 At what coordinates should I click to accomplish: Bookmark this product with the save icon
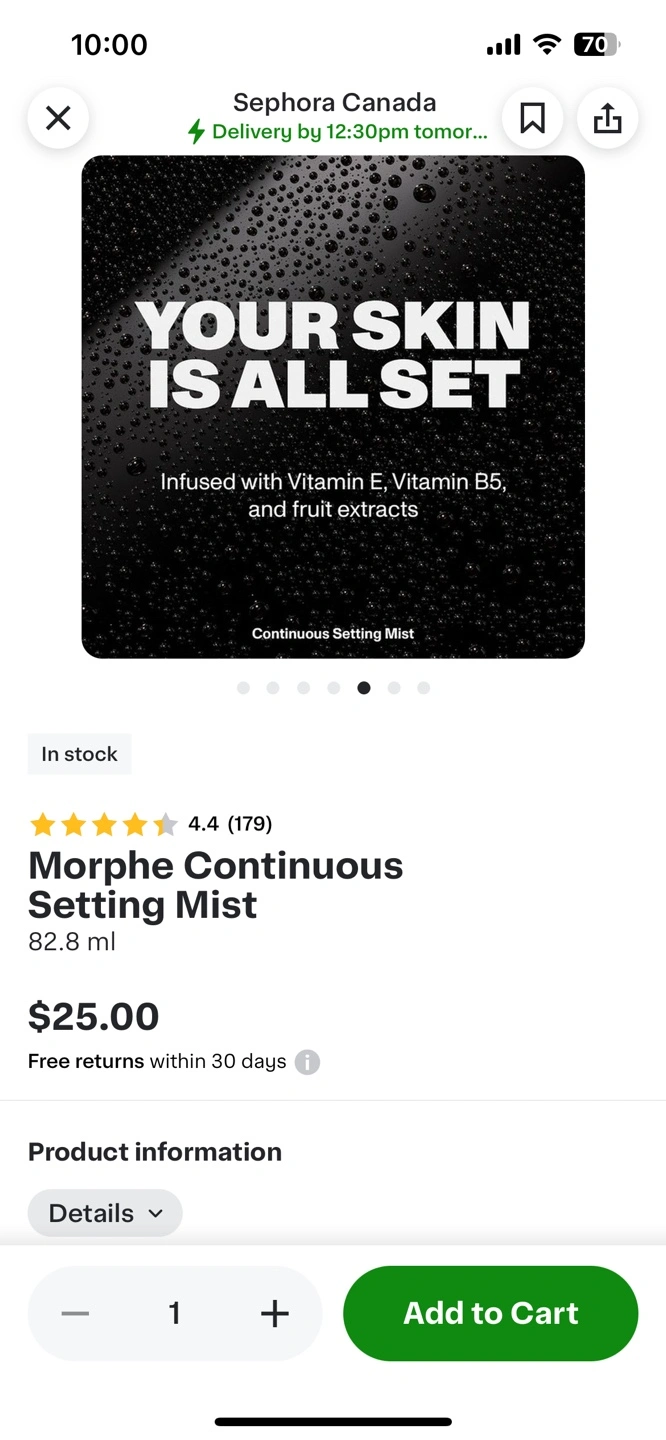click(532, 119)
